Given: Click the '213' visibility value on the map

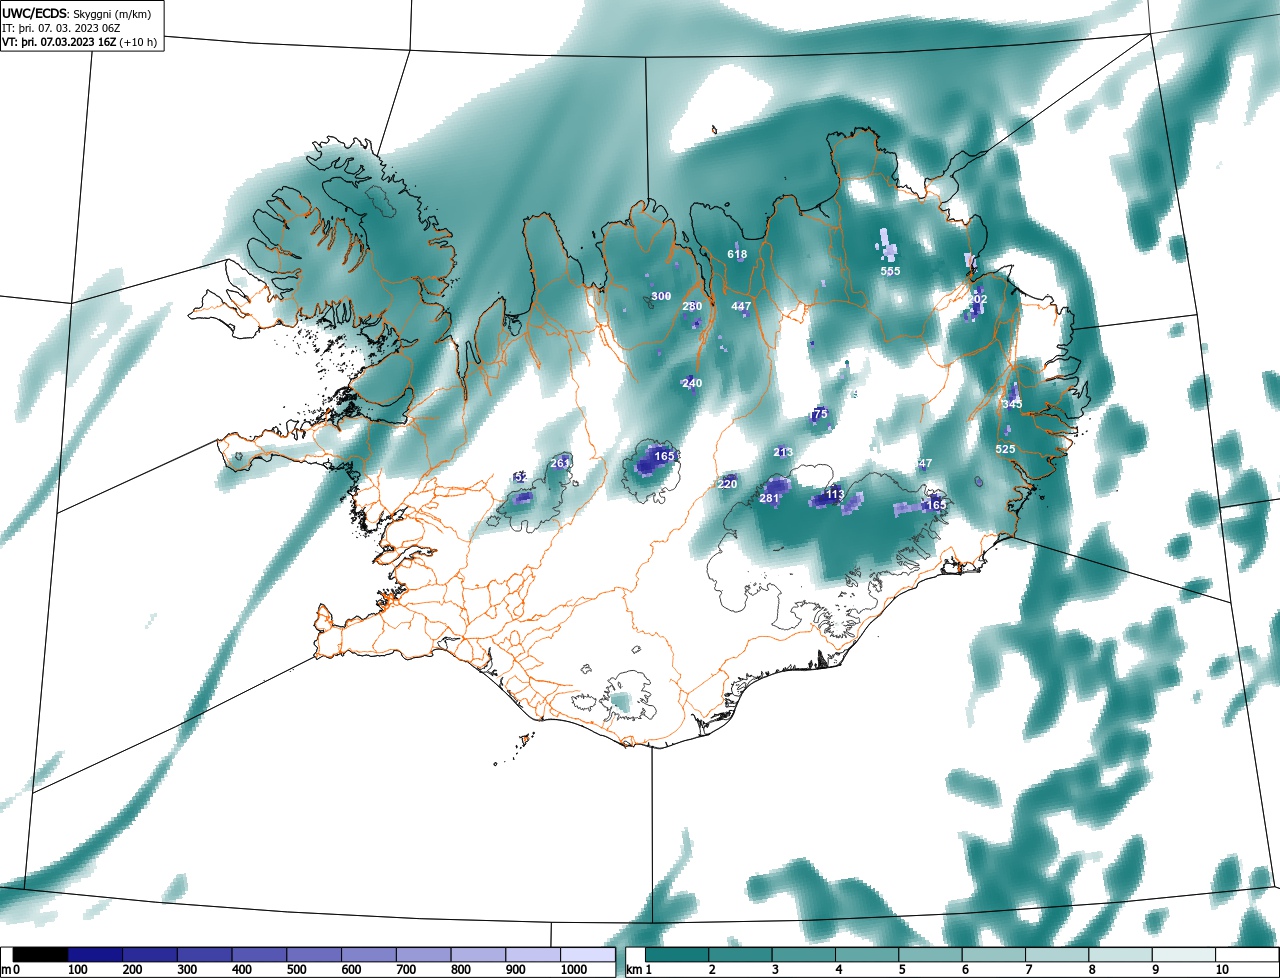Looking at the screenshot, I should (783, 453).
